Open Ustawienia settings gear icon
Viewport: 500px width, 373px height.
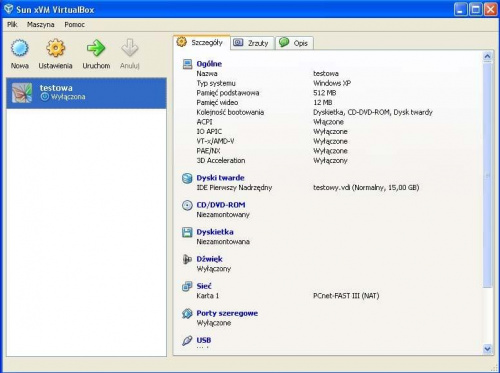click(55, 48)
